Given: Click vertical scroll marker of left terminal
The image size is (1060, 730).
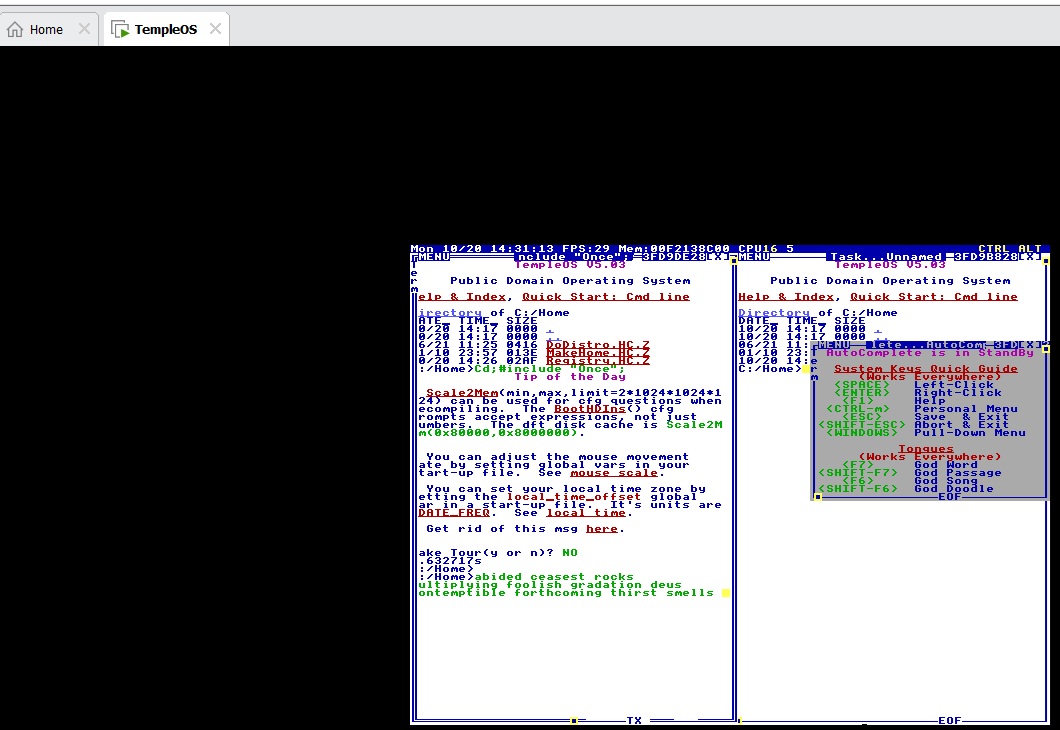Looking at the screenshot, I should pos(733,261).
